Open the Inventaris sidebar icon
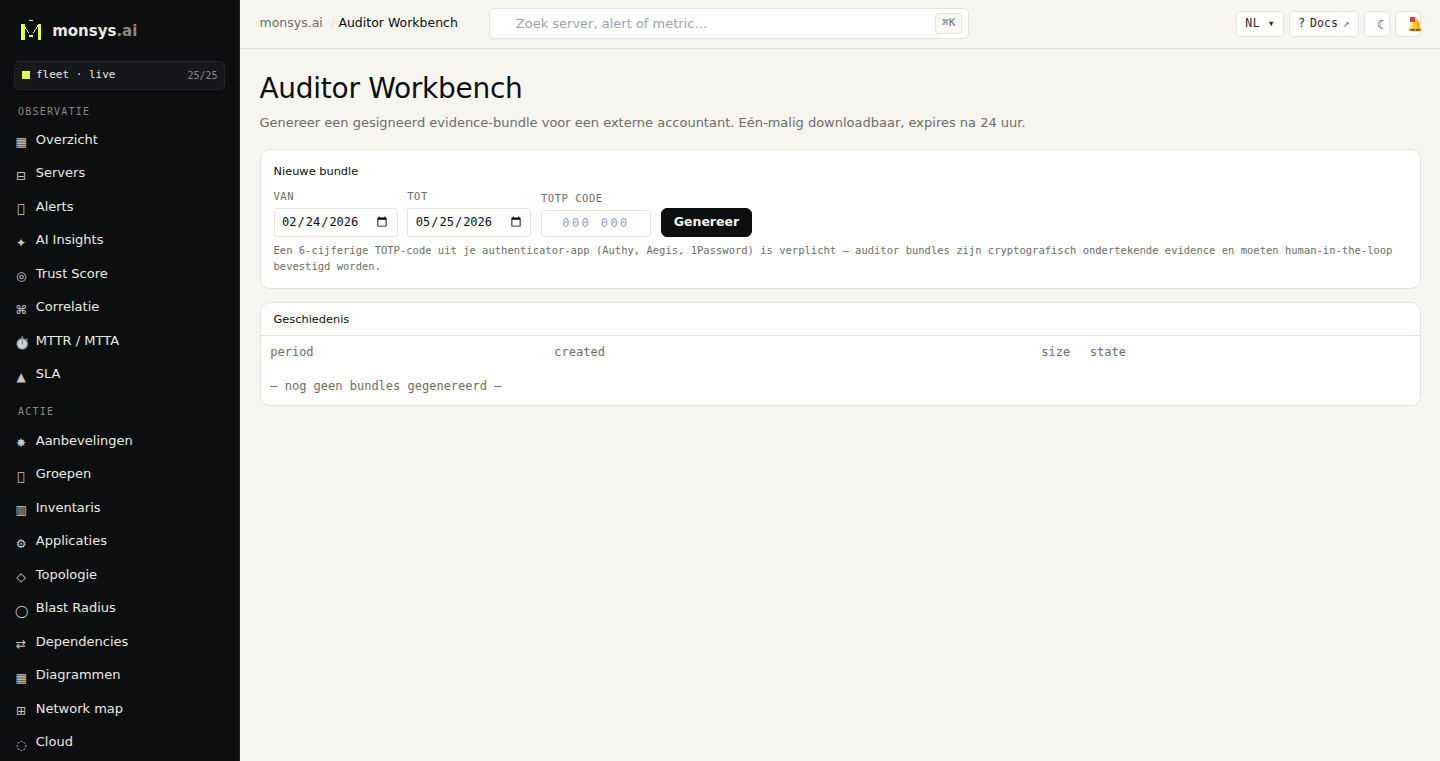 (21, 509)
